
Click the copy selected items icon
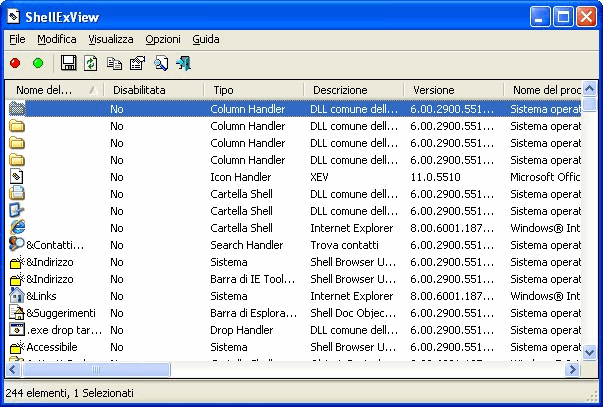point(114,63)
